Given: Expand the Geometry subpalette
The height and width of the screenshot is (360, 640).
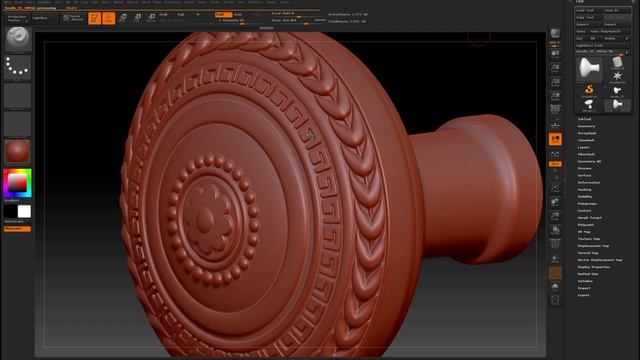Looking at the screenshot, I should (586, 126).
